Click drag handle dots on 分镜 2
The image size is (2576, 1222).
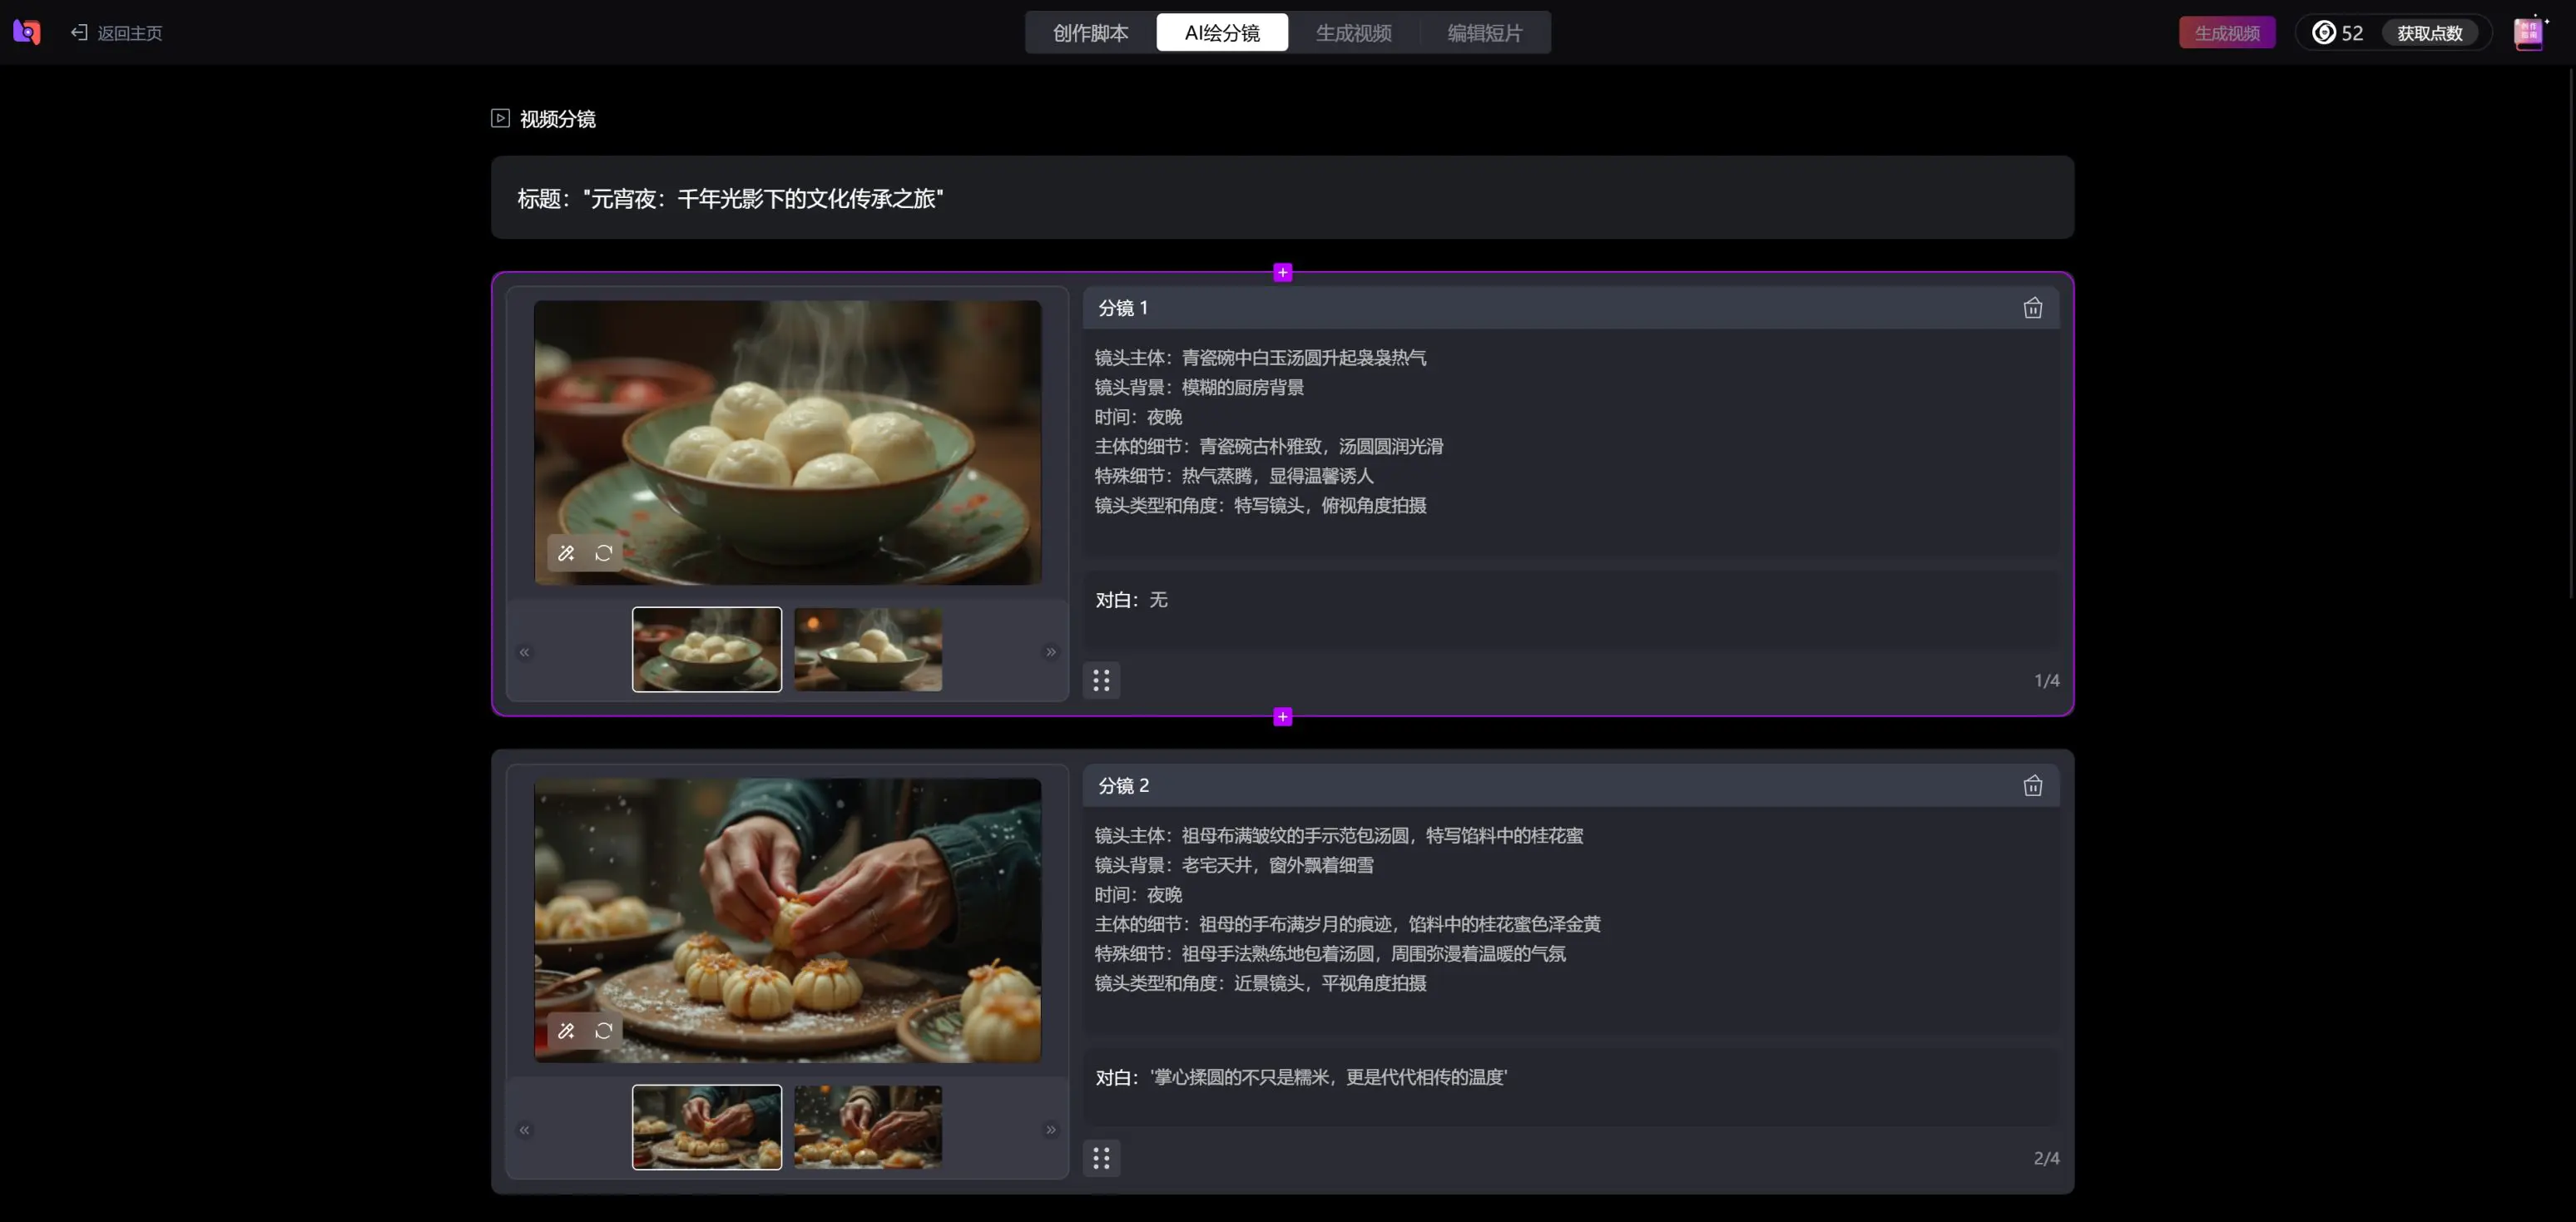(1101, 1158)
